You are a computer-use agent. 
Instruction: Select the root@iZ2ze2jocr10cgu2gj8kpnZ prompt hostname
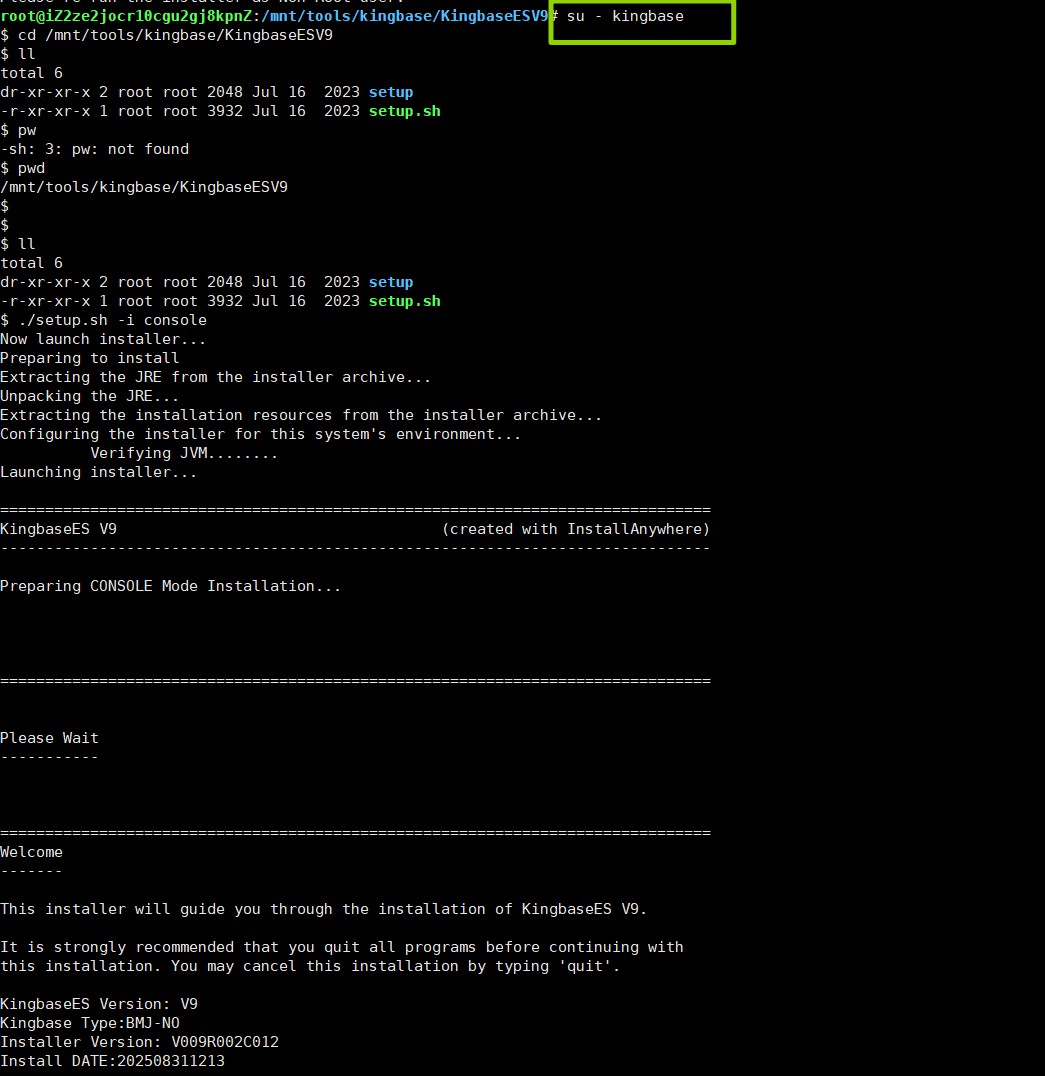126,16
